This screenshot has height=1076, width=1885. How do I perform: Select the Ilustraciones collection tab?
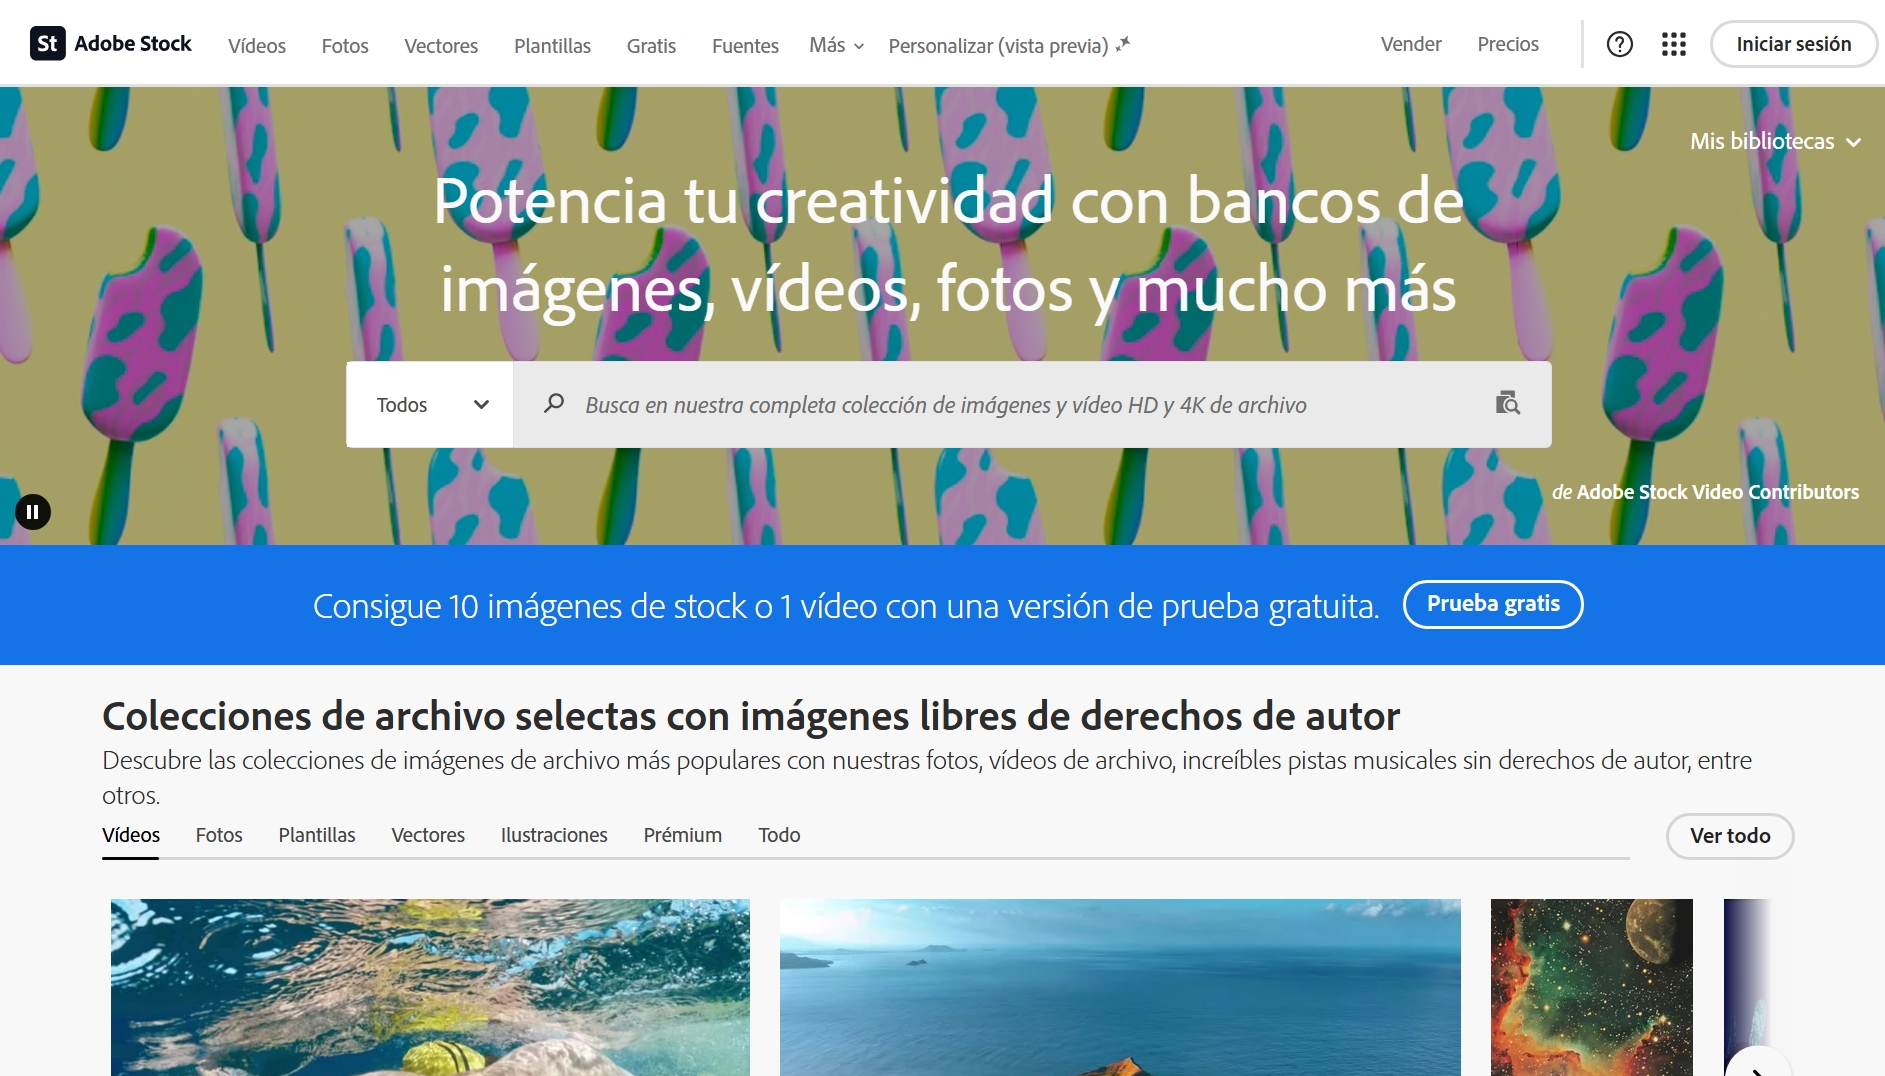point(554,835)
